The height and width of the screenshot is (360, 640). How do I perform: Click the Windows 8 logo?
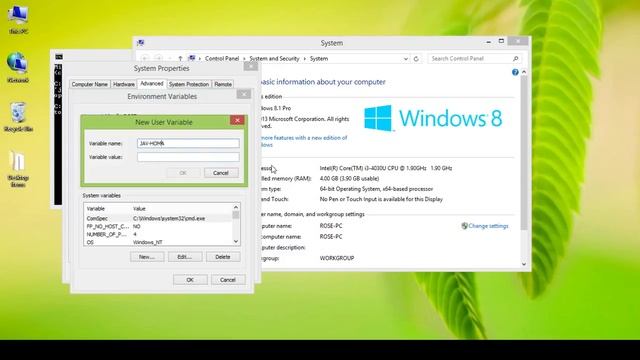coord(433,118)
